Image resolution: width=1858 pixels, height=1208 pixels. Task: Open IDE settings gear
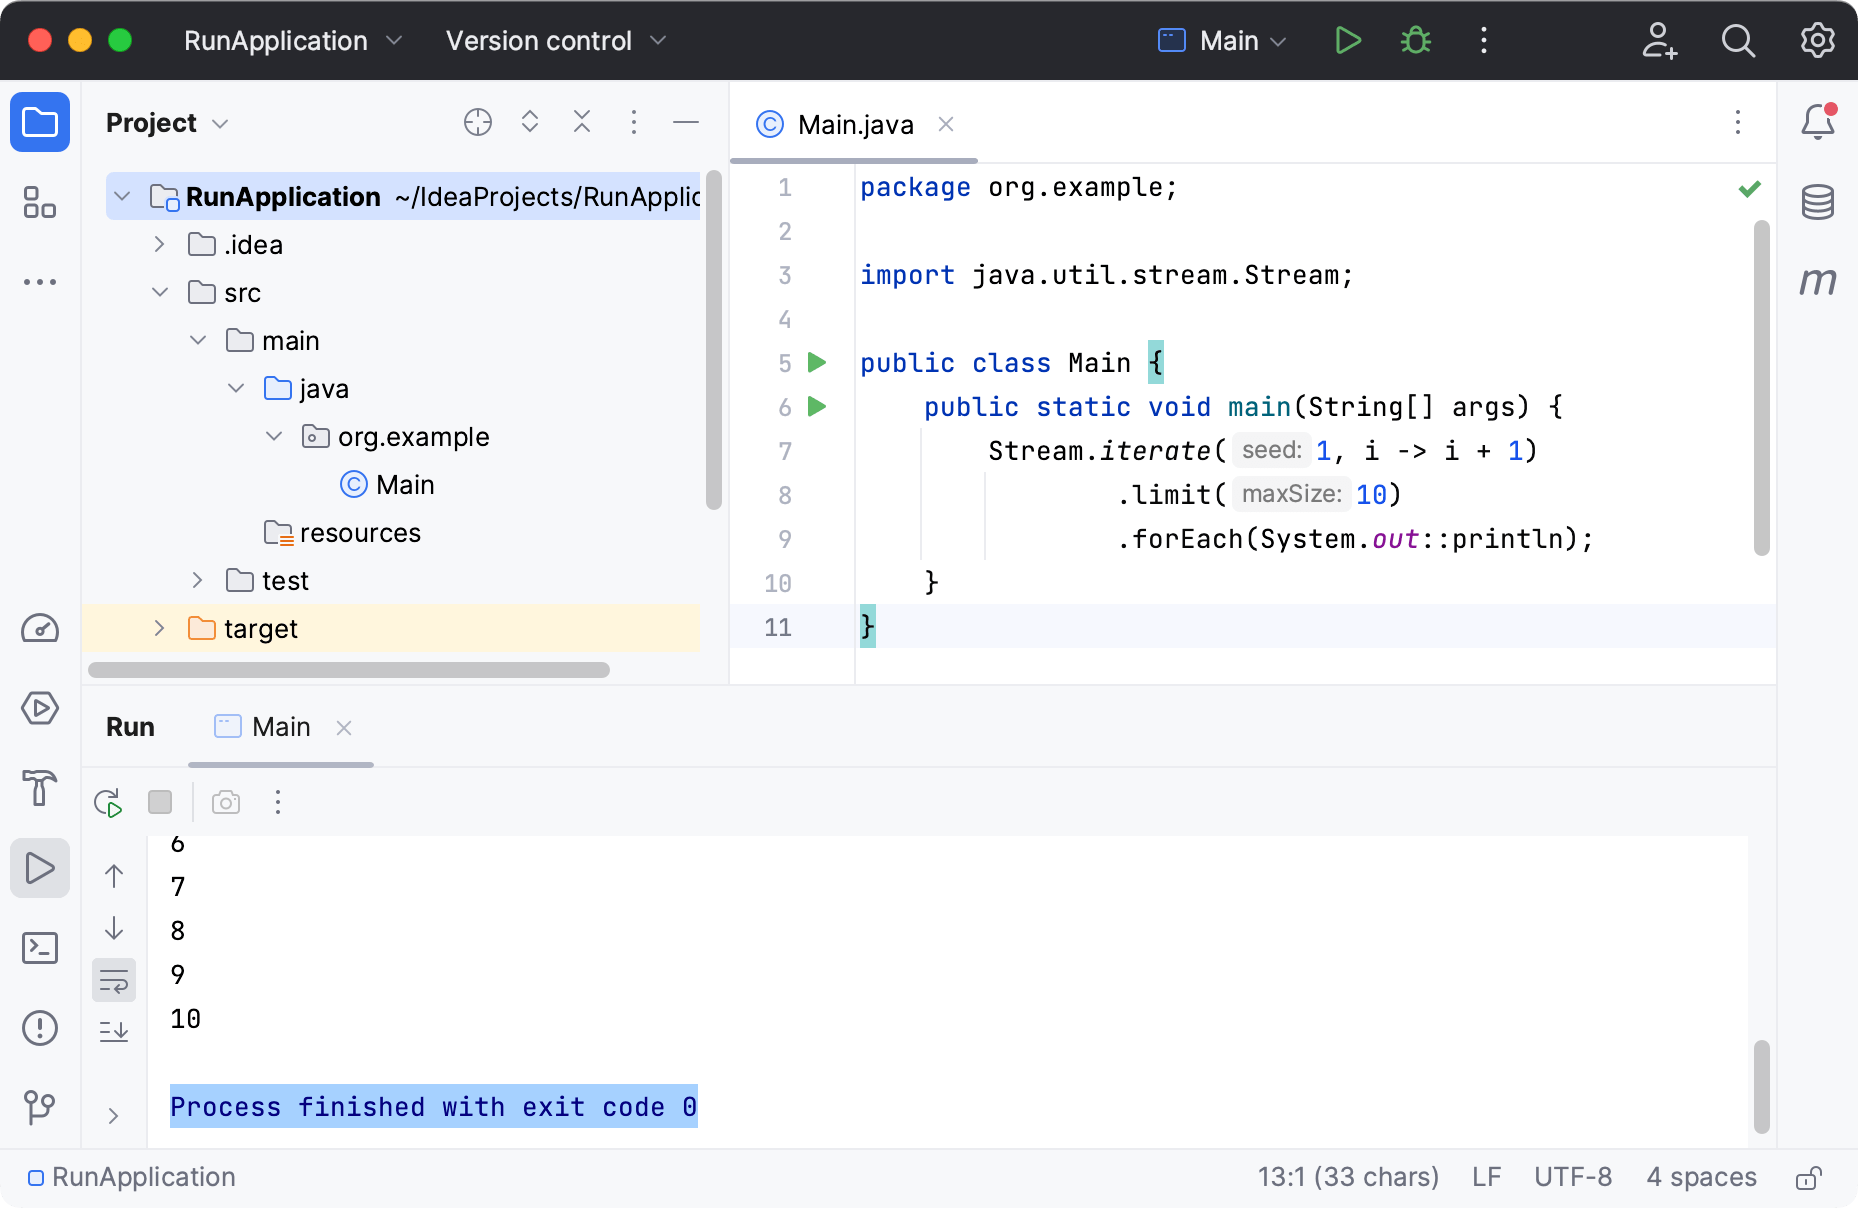click(1817, 41)
